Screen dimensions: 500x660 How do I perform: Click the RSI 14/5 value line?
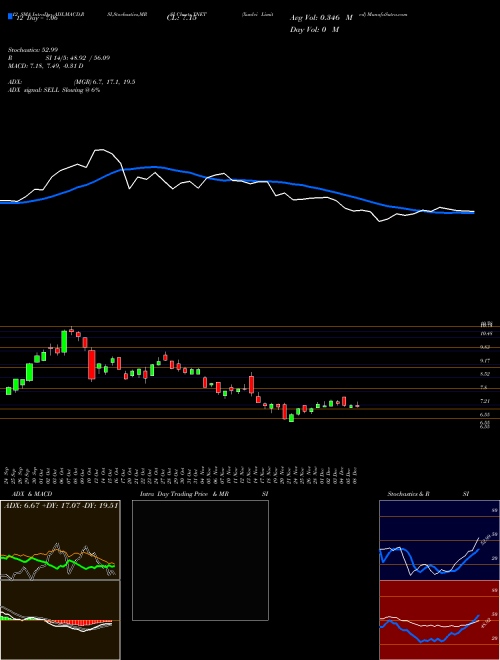pyautogui.click(x=59, y=58)
